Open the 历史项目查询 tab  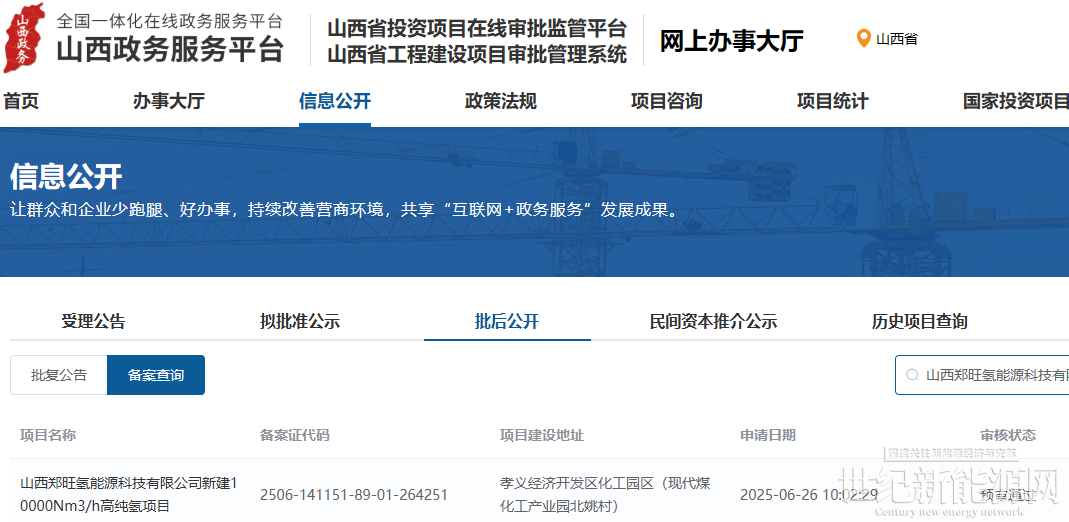coord(920,322)
